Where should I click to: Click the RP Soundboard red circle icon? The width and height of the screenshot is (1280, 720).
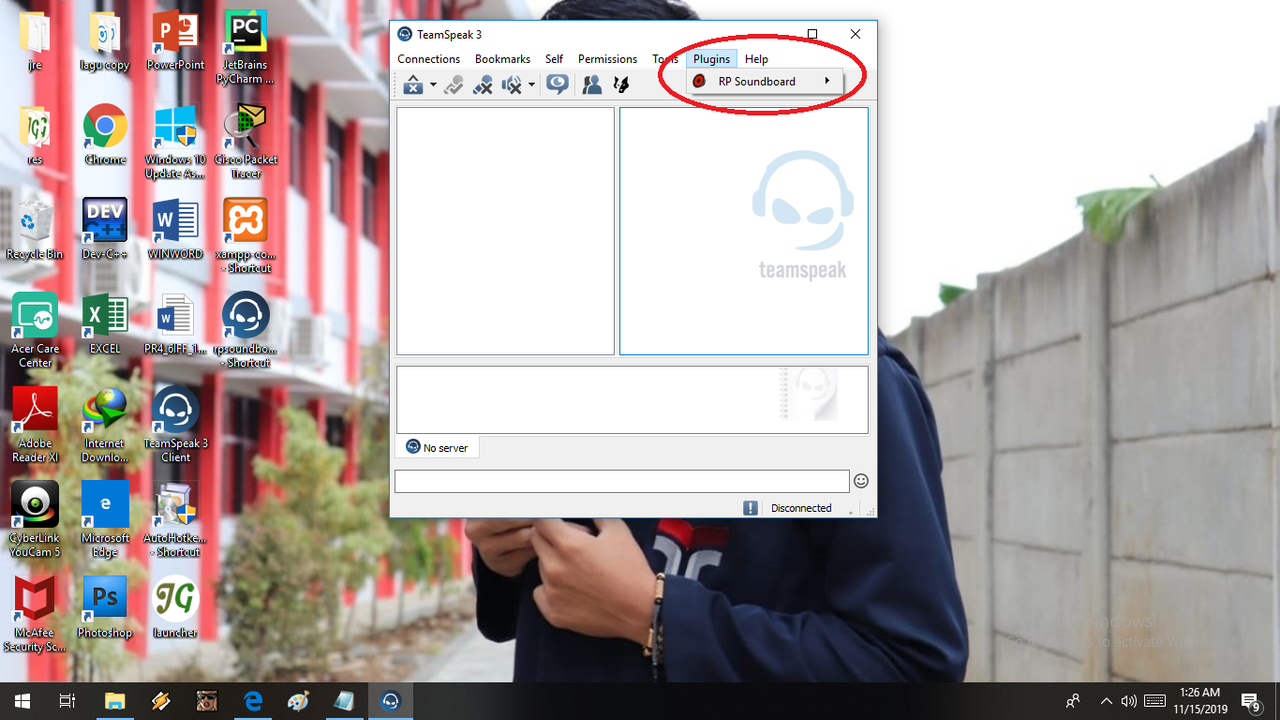click(699, 81)
